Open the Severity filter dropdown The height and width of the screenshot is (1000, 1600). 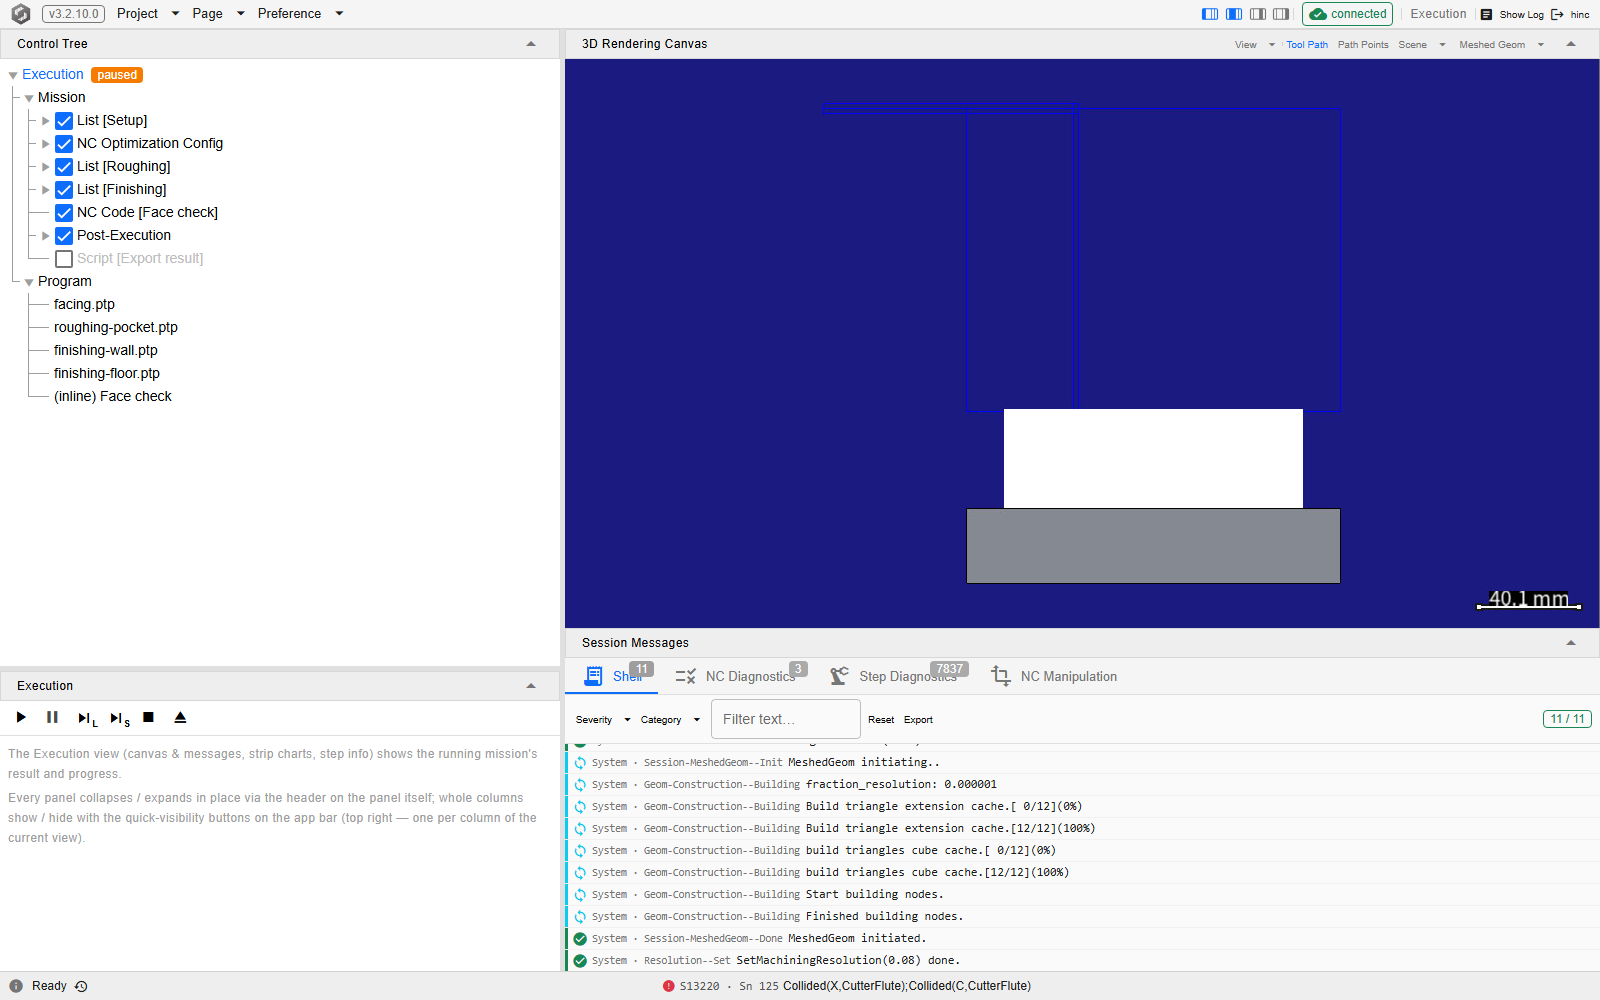coord(603,720)
